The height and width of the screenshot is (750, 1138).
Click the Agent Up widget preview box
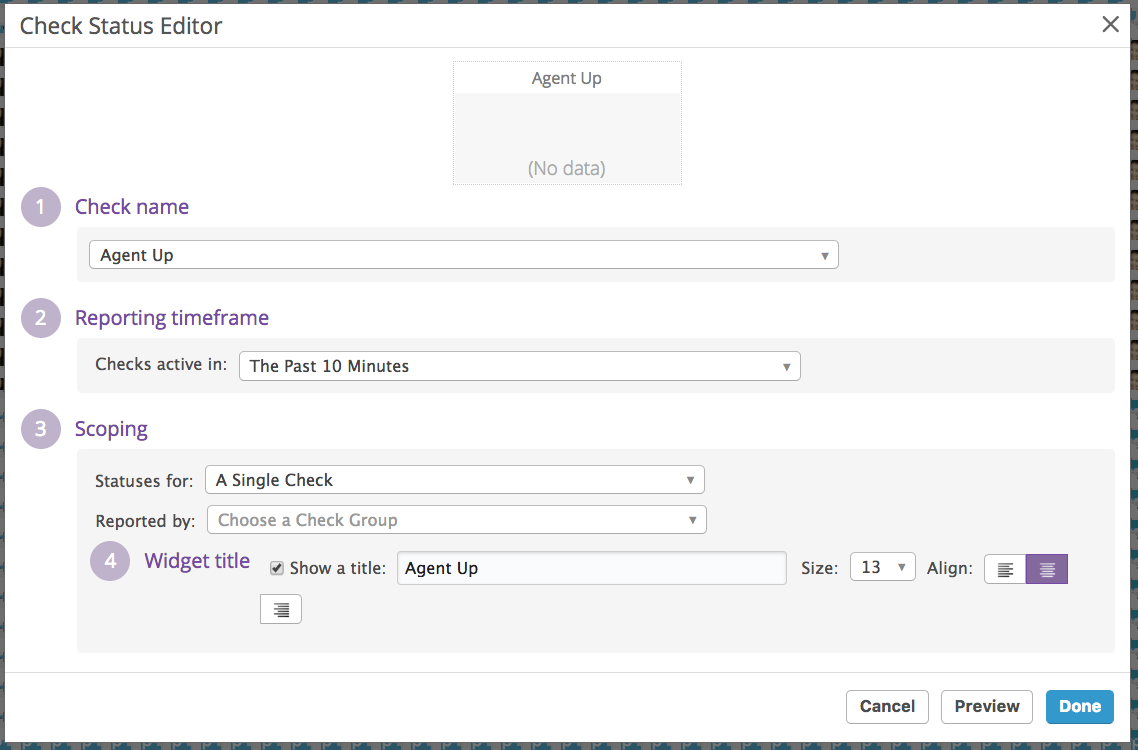pos(567,123)
